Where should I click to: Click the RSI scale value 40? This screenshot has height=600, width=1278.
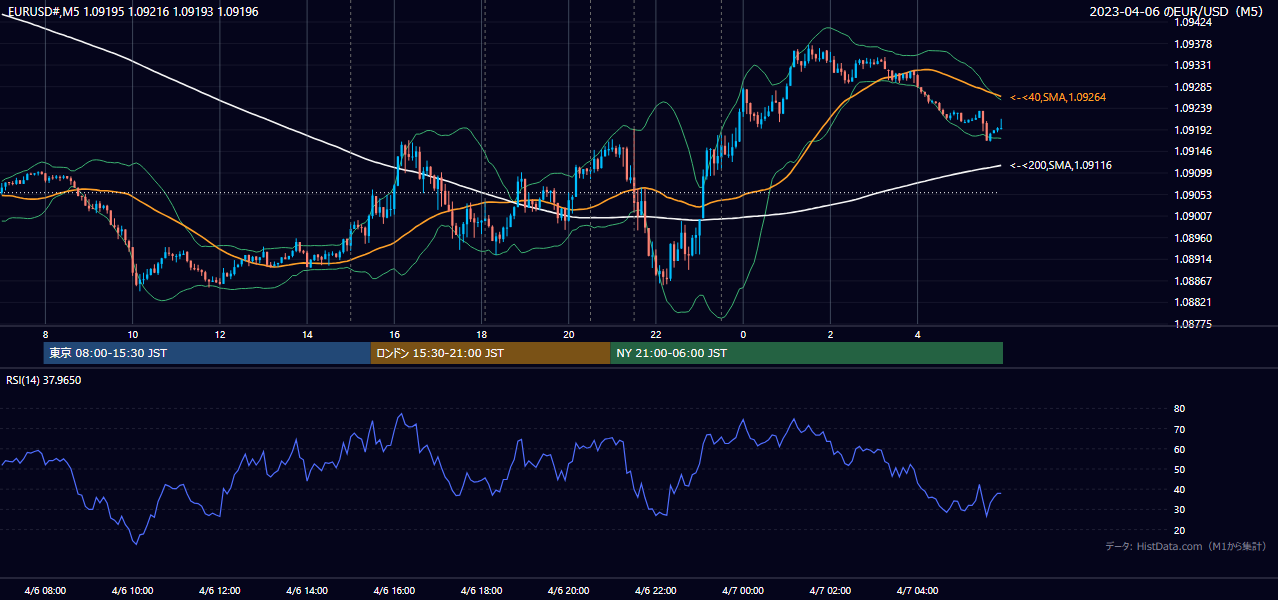pyautogui.click(x=1180, y=489)
